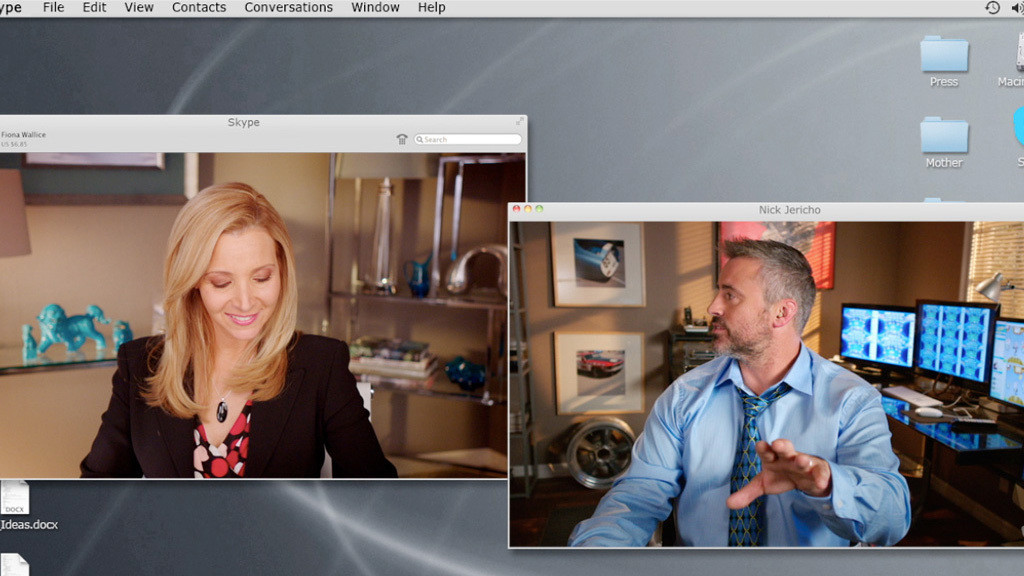Open the Ideas.docx file icon
The height and width of the screenshot is (576, 1024).
(x=14, y=498)
